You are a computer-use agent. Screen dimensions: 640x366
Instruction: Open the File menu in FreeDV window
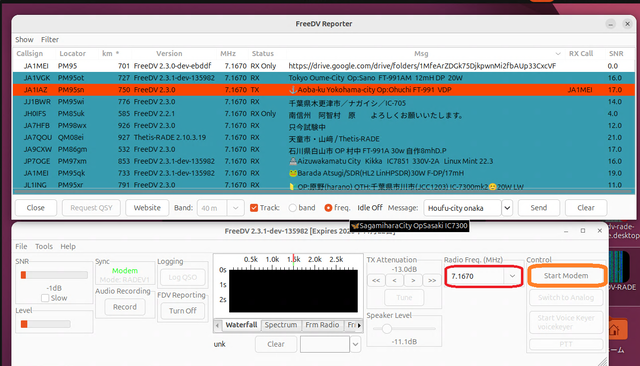point(21,246)
